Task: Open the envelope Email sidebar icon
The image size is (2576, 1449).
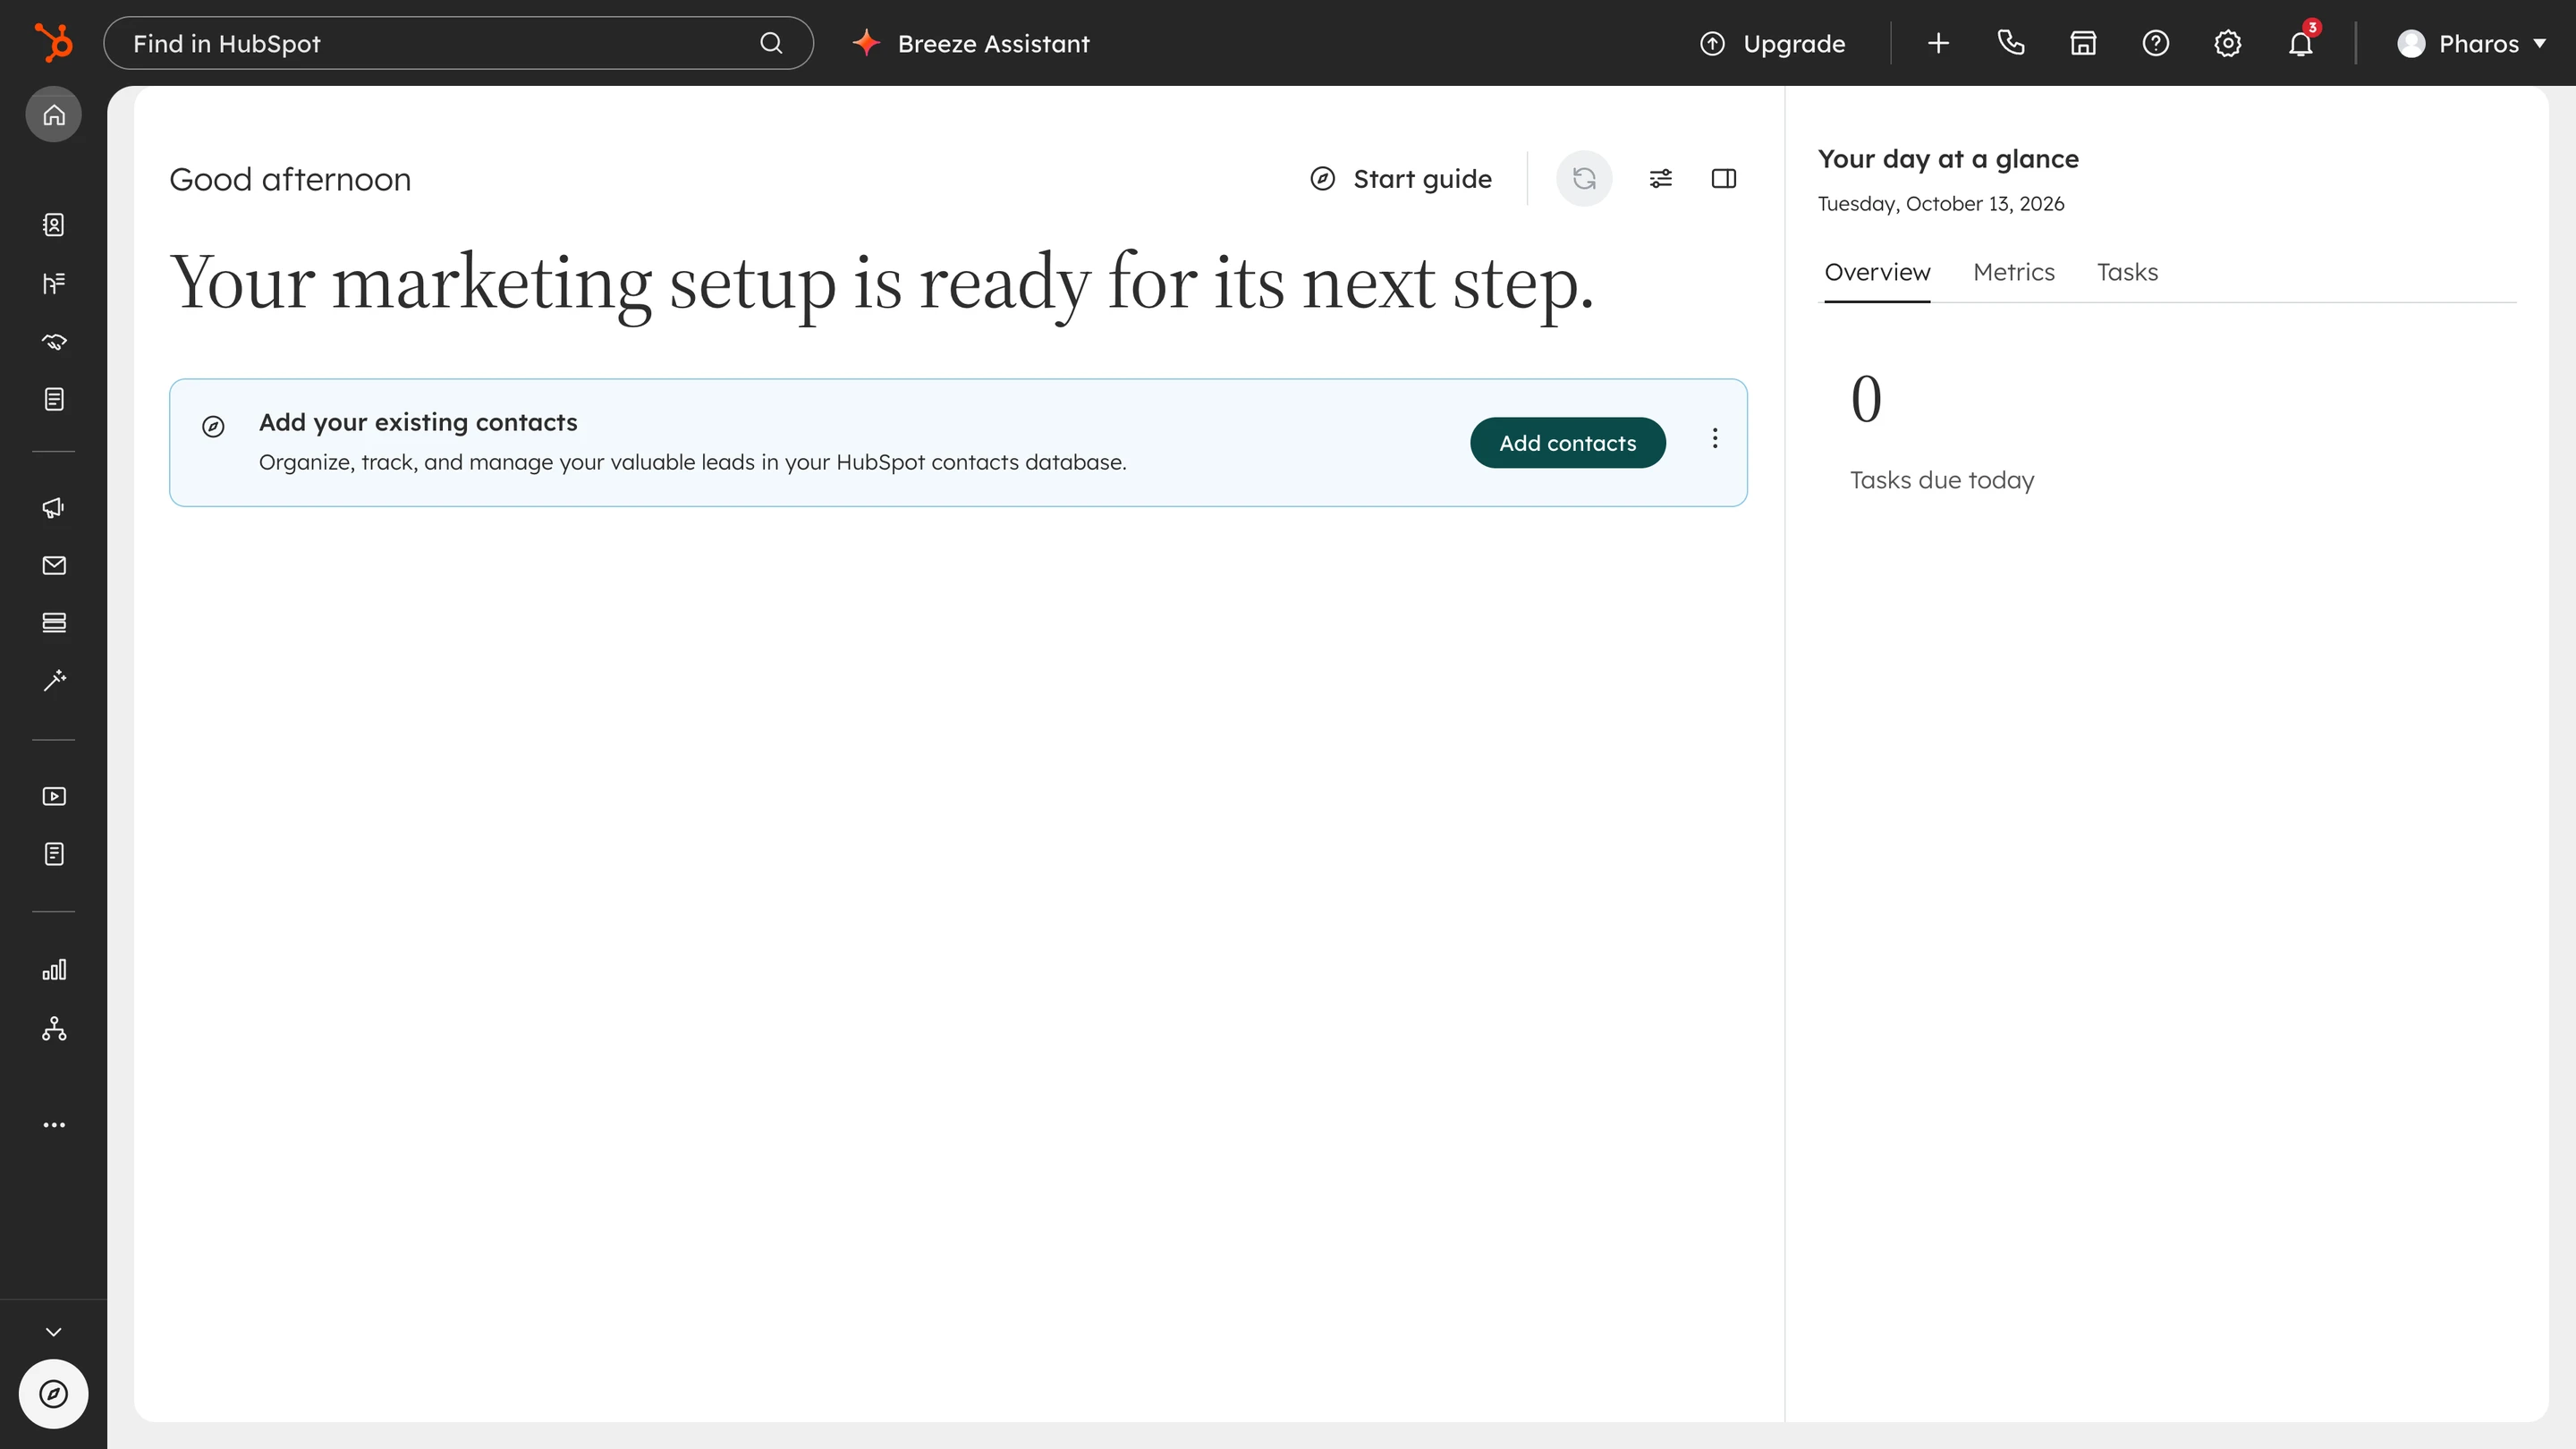Action: (54, 566)
